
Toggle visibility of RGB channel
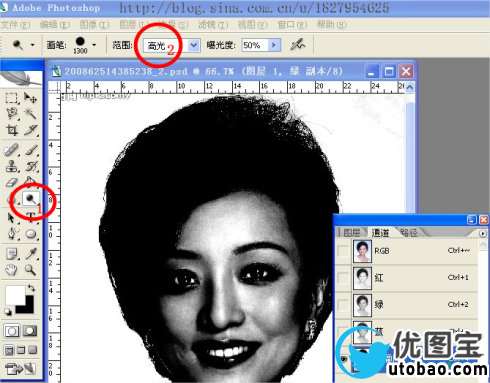pos(343,251)
